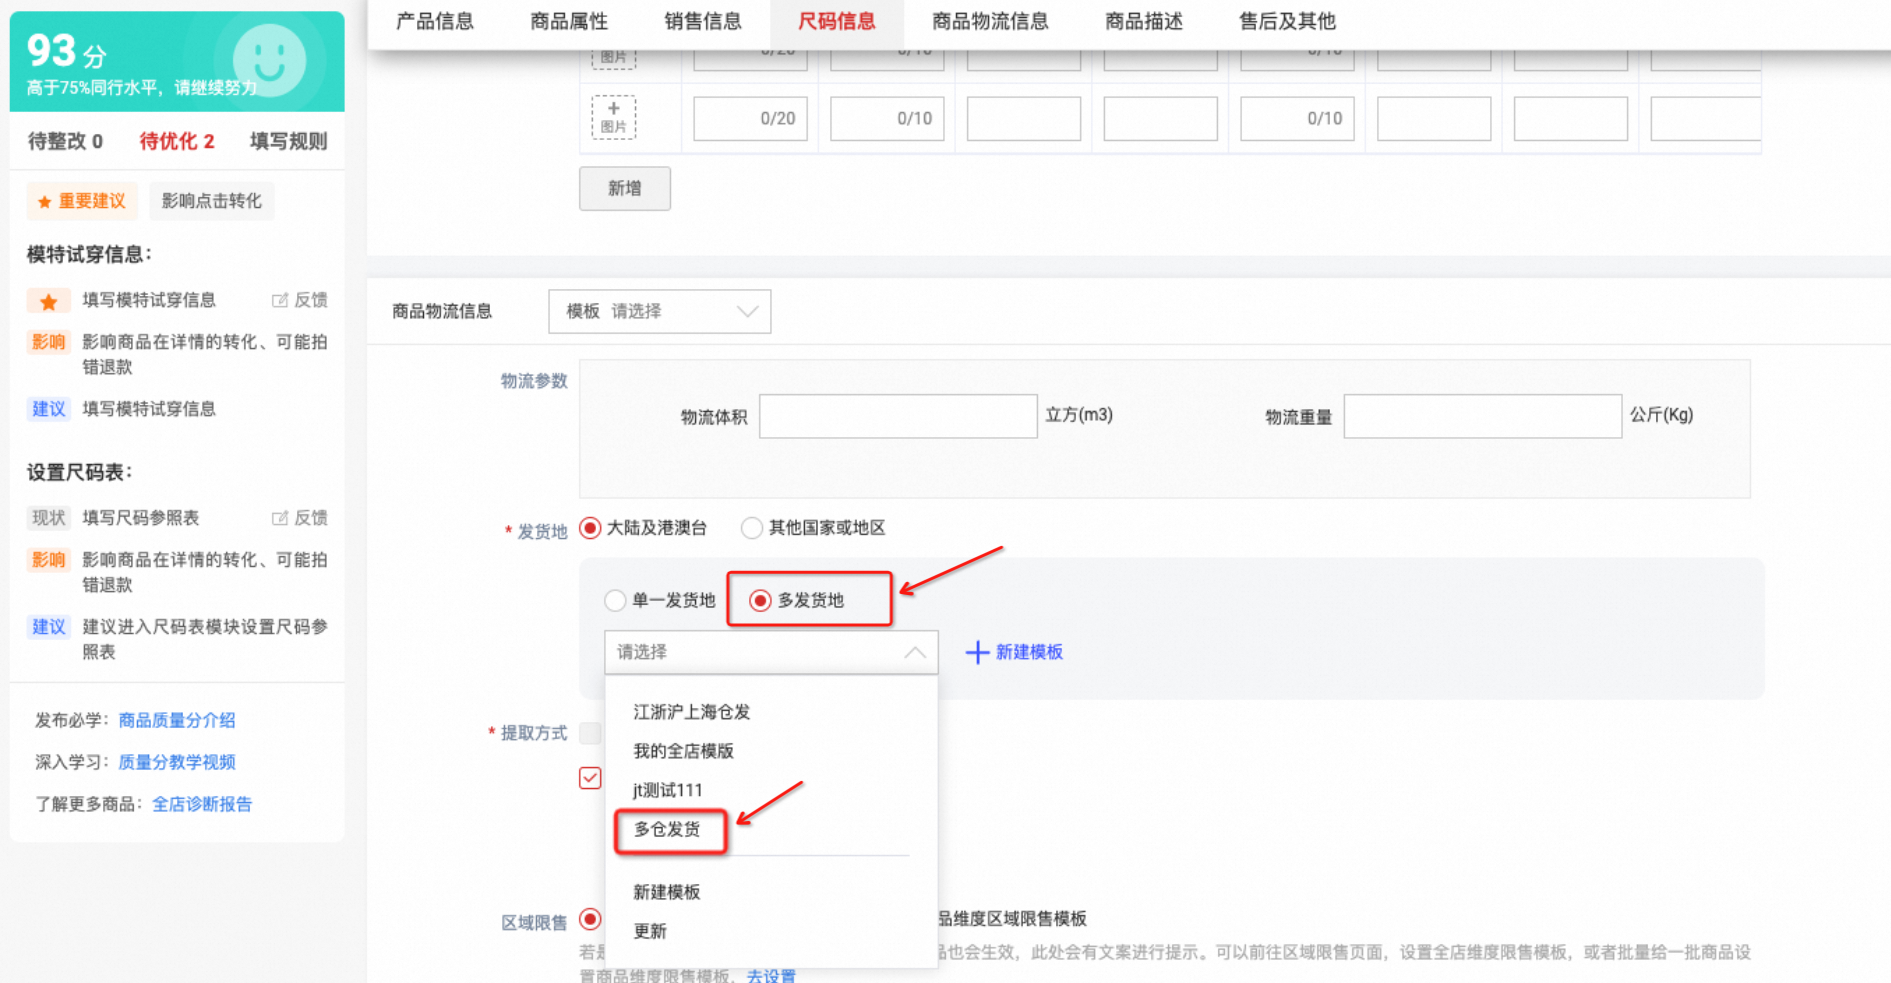
Task: Select the 区域限售 radio button
Action: coord(591,919)
